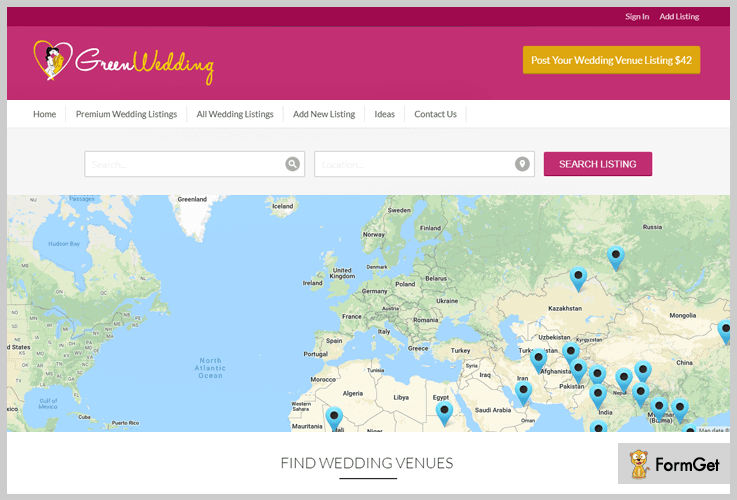Viewport: 737px width, 500px height.
Task: Click the Sign In link
Action: click(x=637, y=16)
